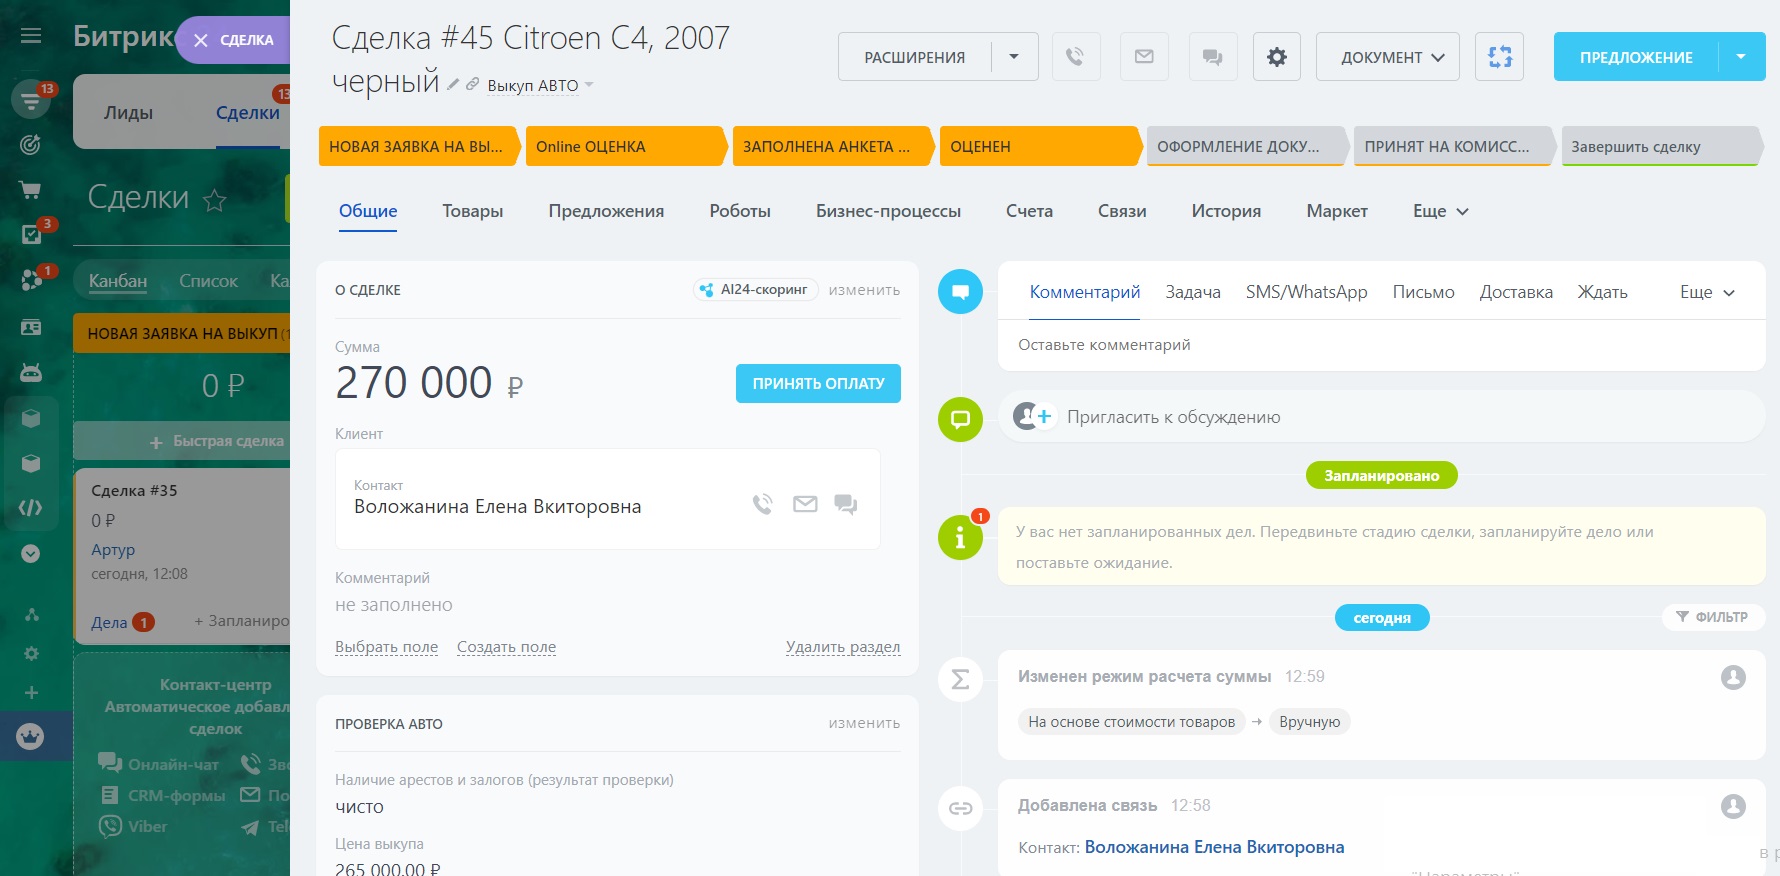Open the contact link under Добавлена связь

click(x=1214, y=847)
